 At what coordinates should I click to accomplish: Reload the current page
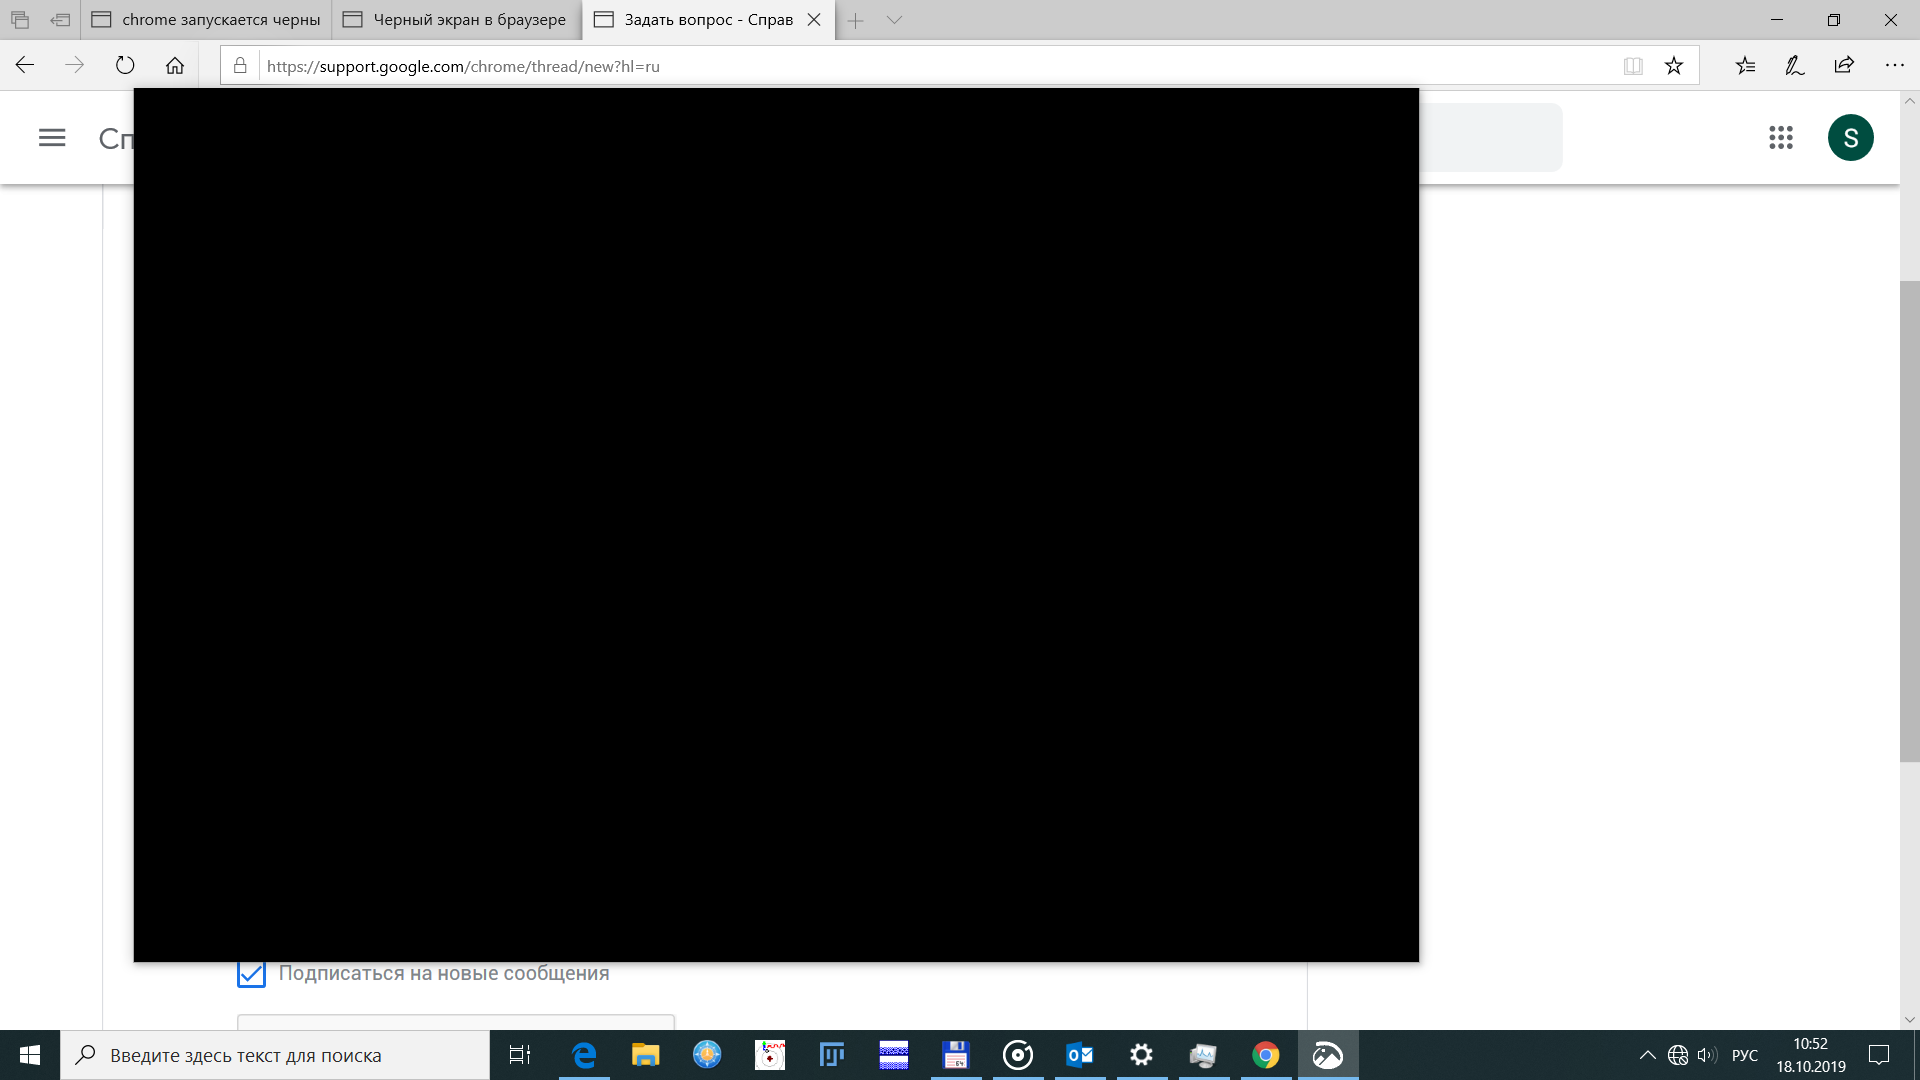tap(125, 66)
